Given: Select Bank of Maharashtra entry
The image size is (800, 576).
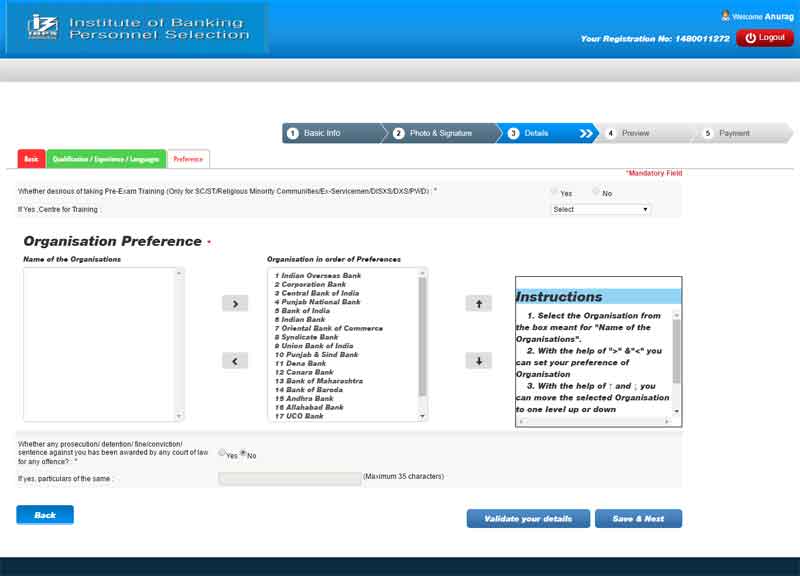Looking at the screenshot, I should coord(319,381).
